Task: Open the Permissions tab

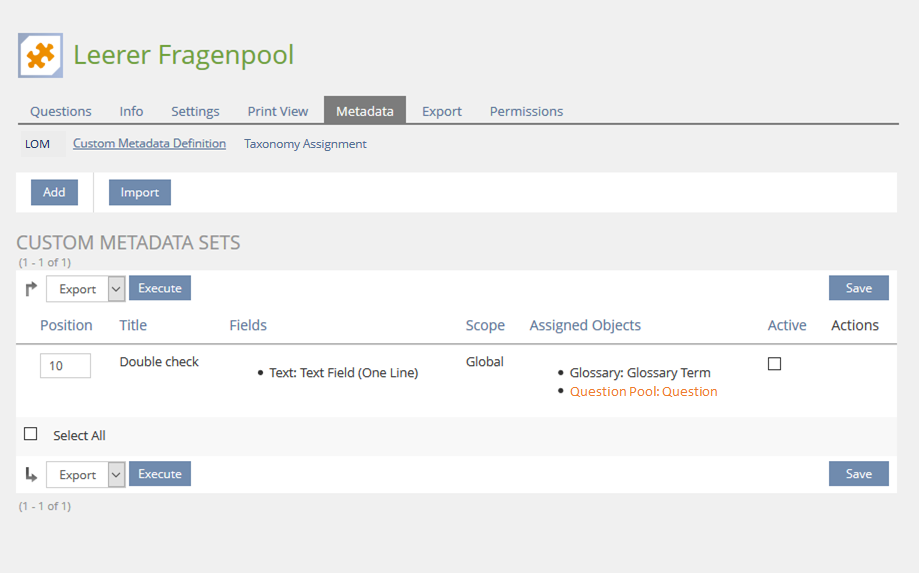Action: pos(526,111)
